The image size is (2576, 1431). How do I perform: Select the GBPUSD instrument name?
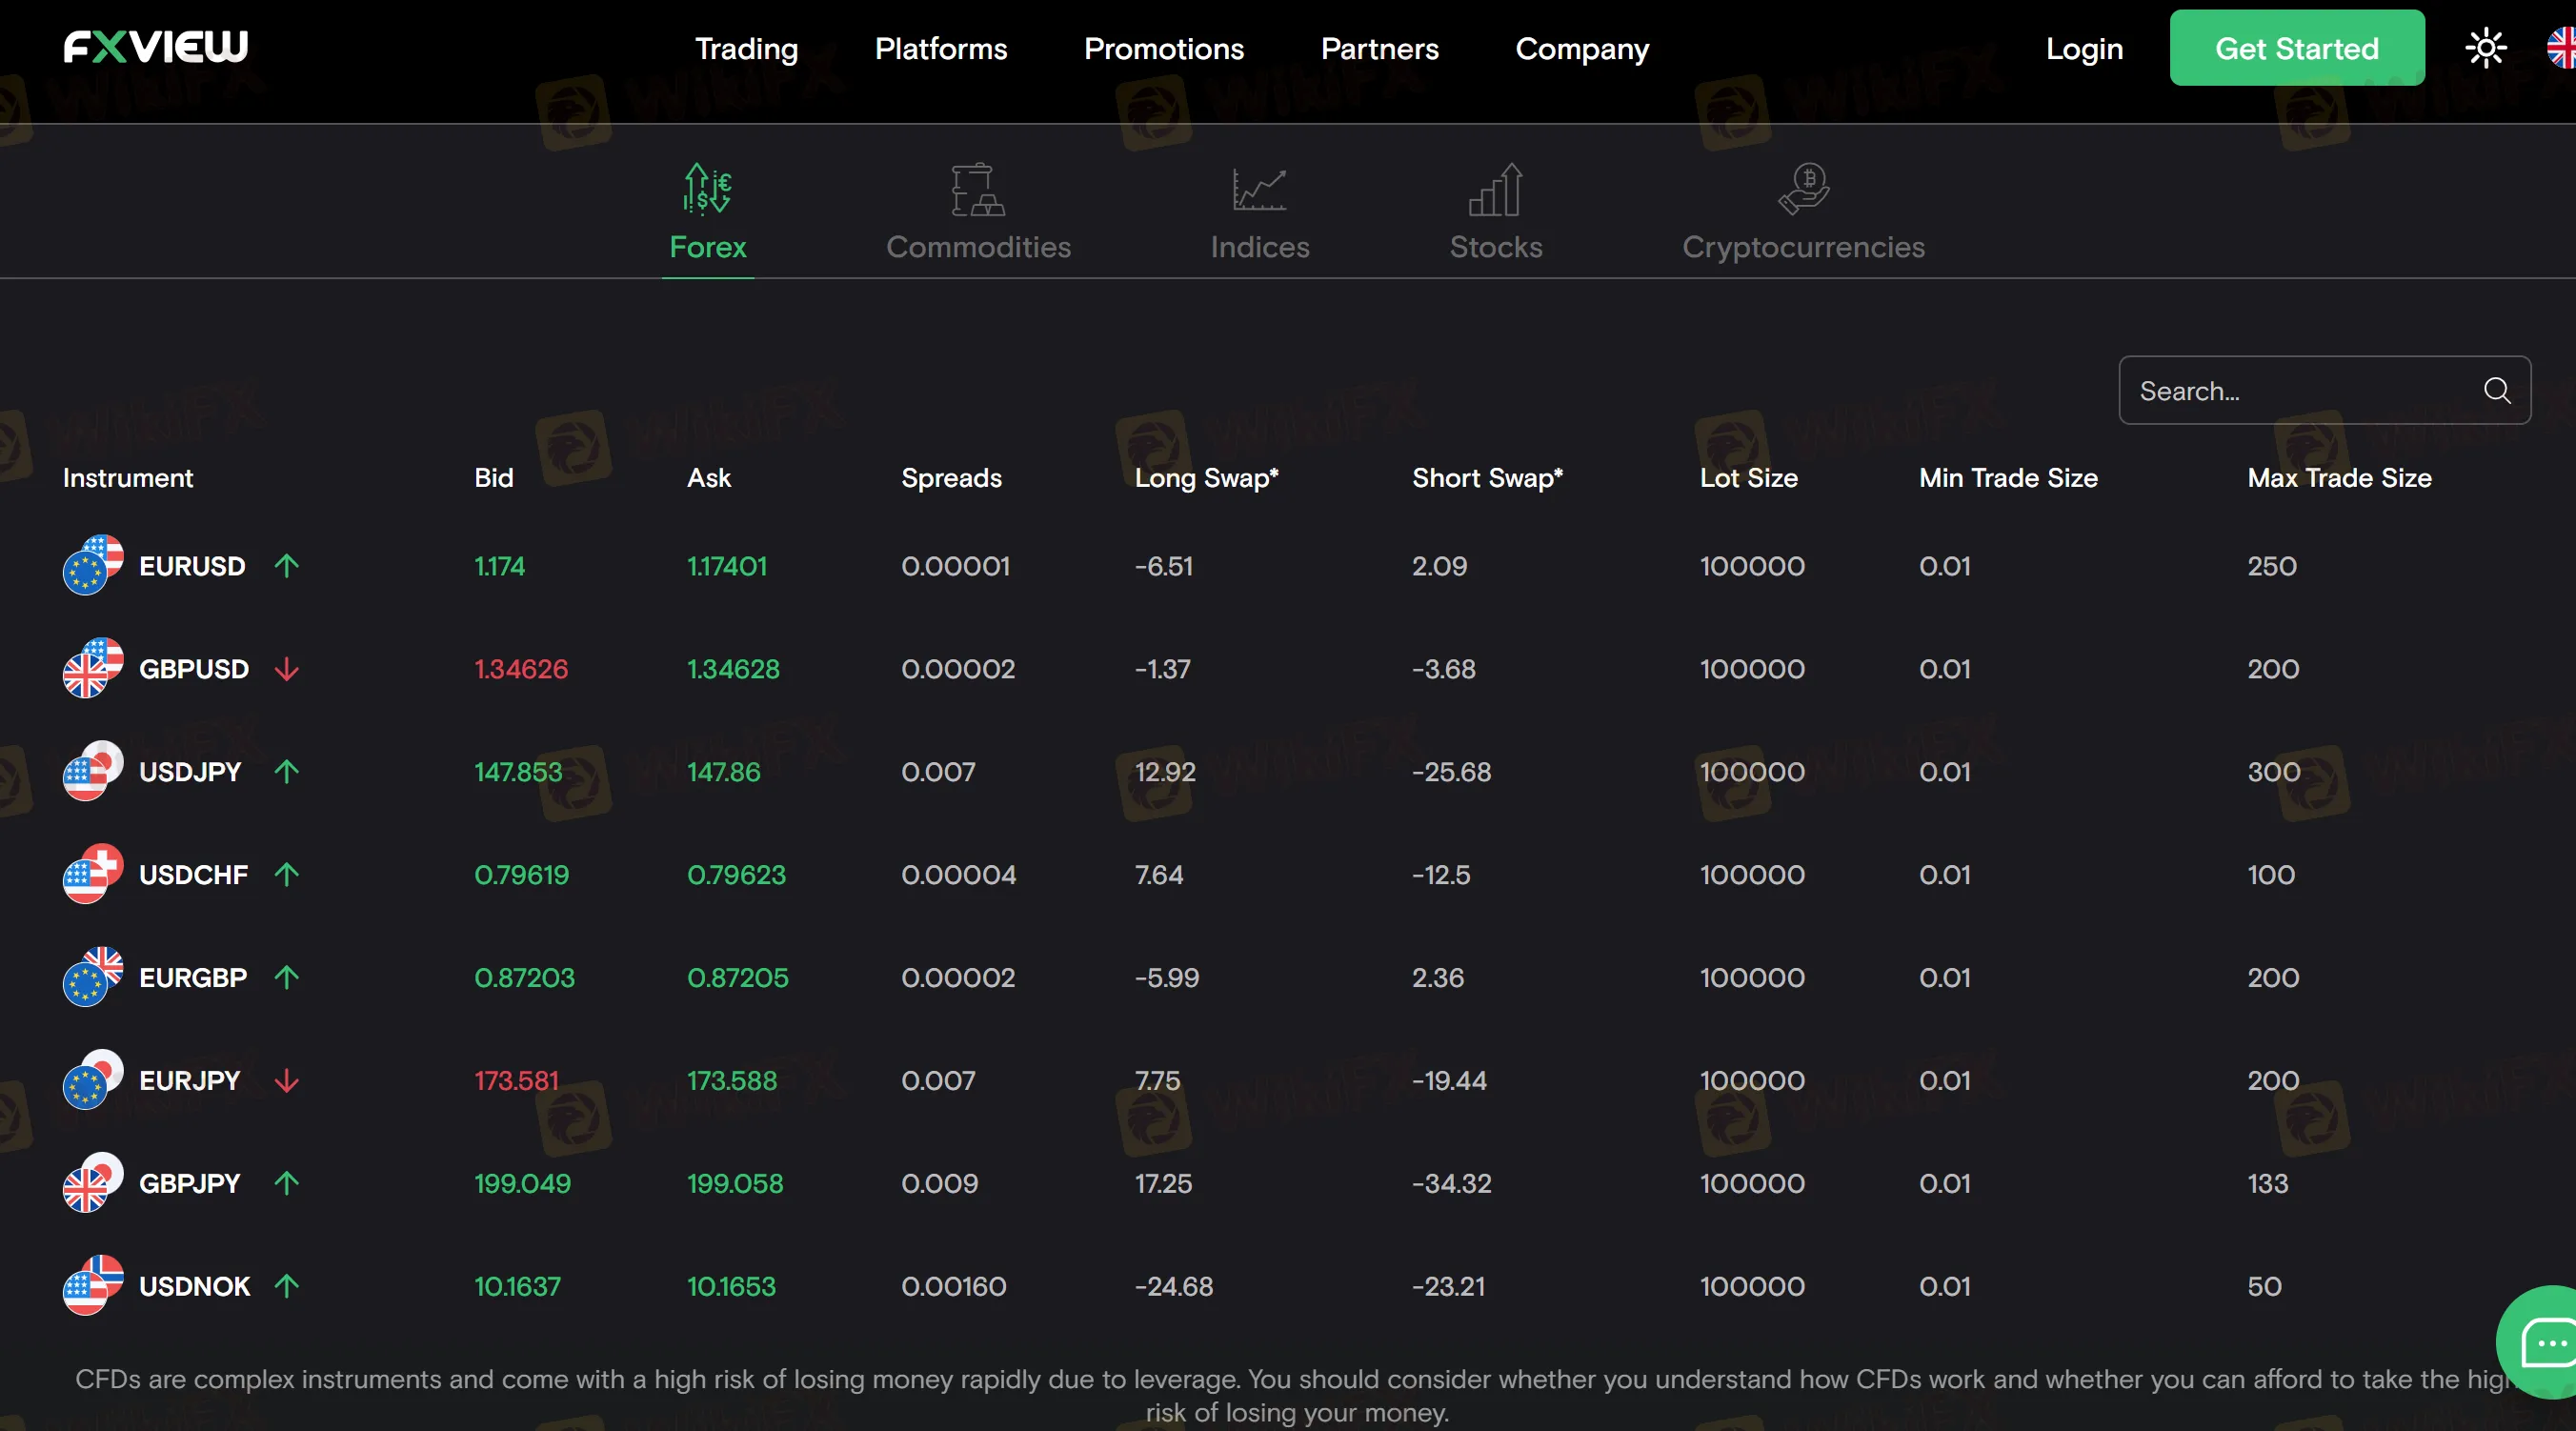point(194,669)
